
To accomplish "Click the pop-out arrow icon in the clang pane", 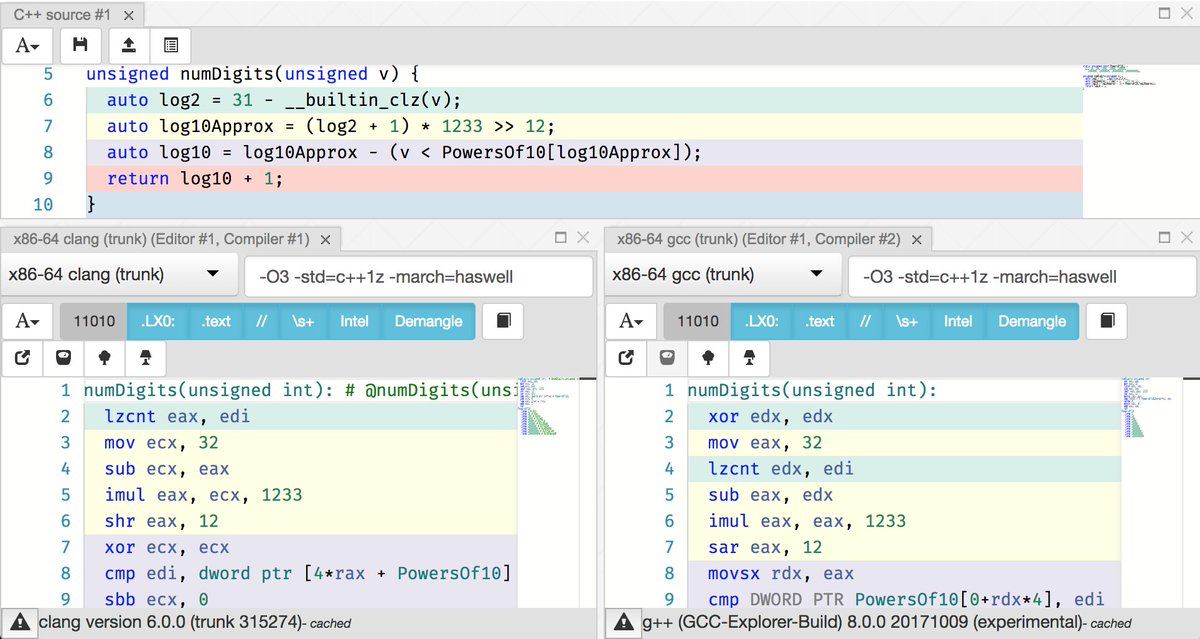I will (x=22, y=357).
